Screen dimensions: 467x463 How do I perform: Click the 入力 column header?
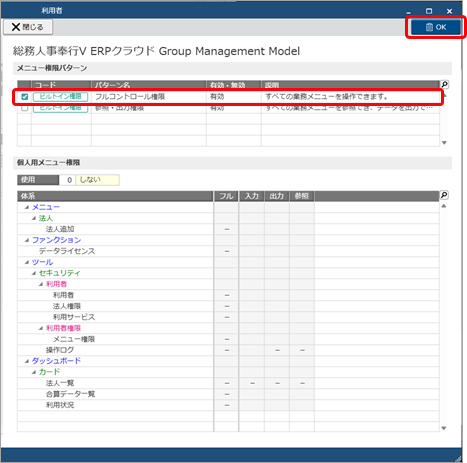(x=252, y=196)
